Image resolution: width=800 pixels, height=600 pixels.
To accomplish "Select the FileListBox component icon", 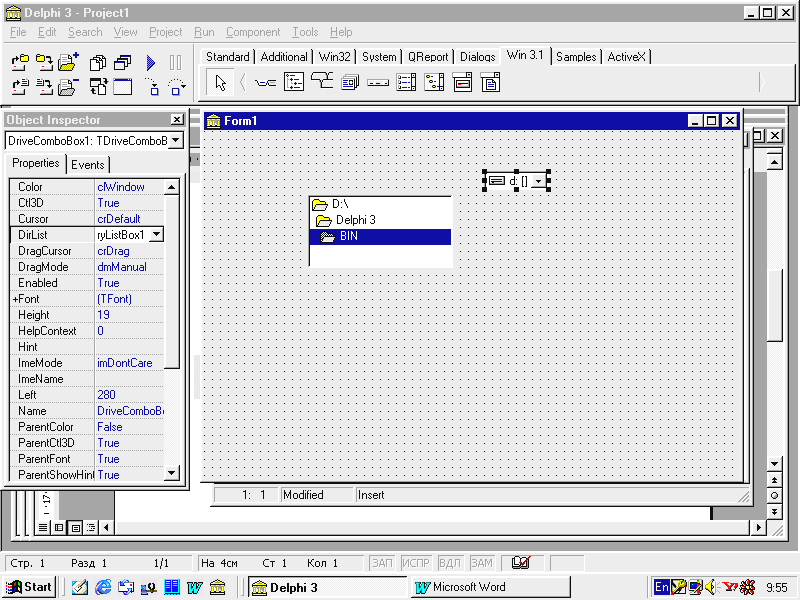I will 406,82.
